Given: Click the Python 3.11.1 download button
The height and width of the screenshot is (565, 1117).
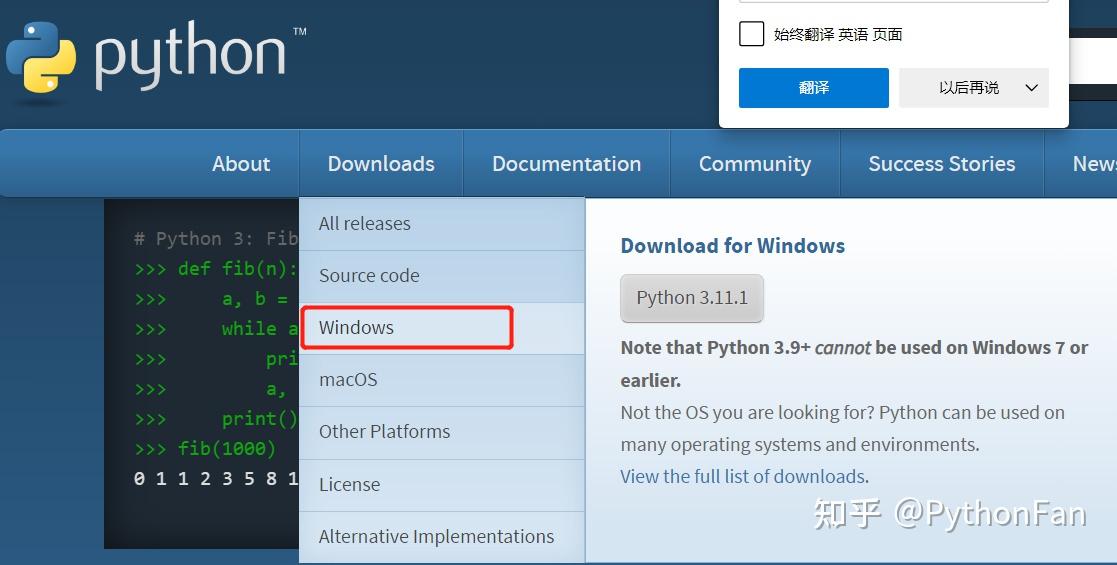Looking at the screenshot, I should coord(692,298).
